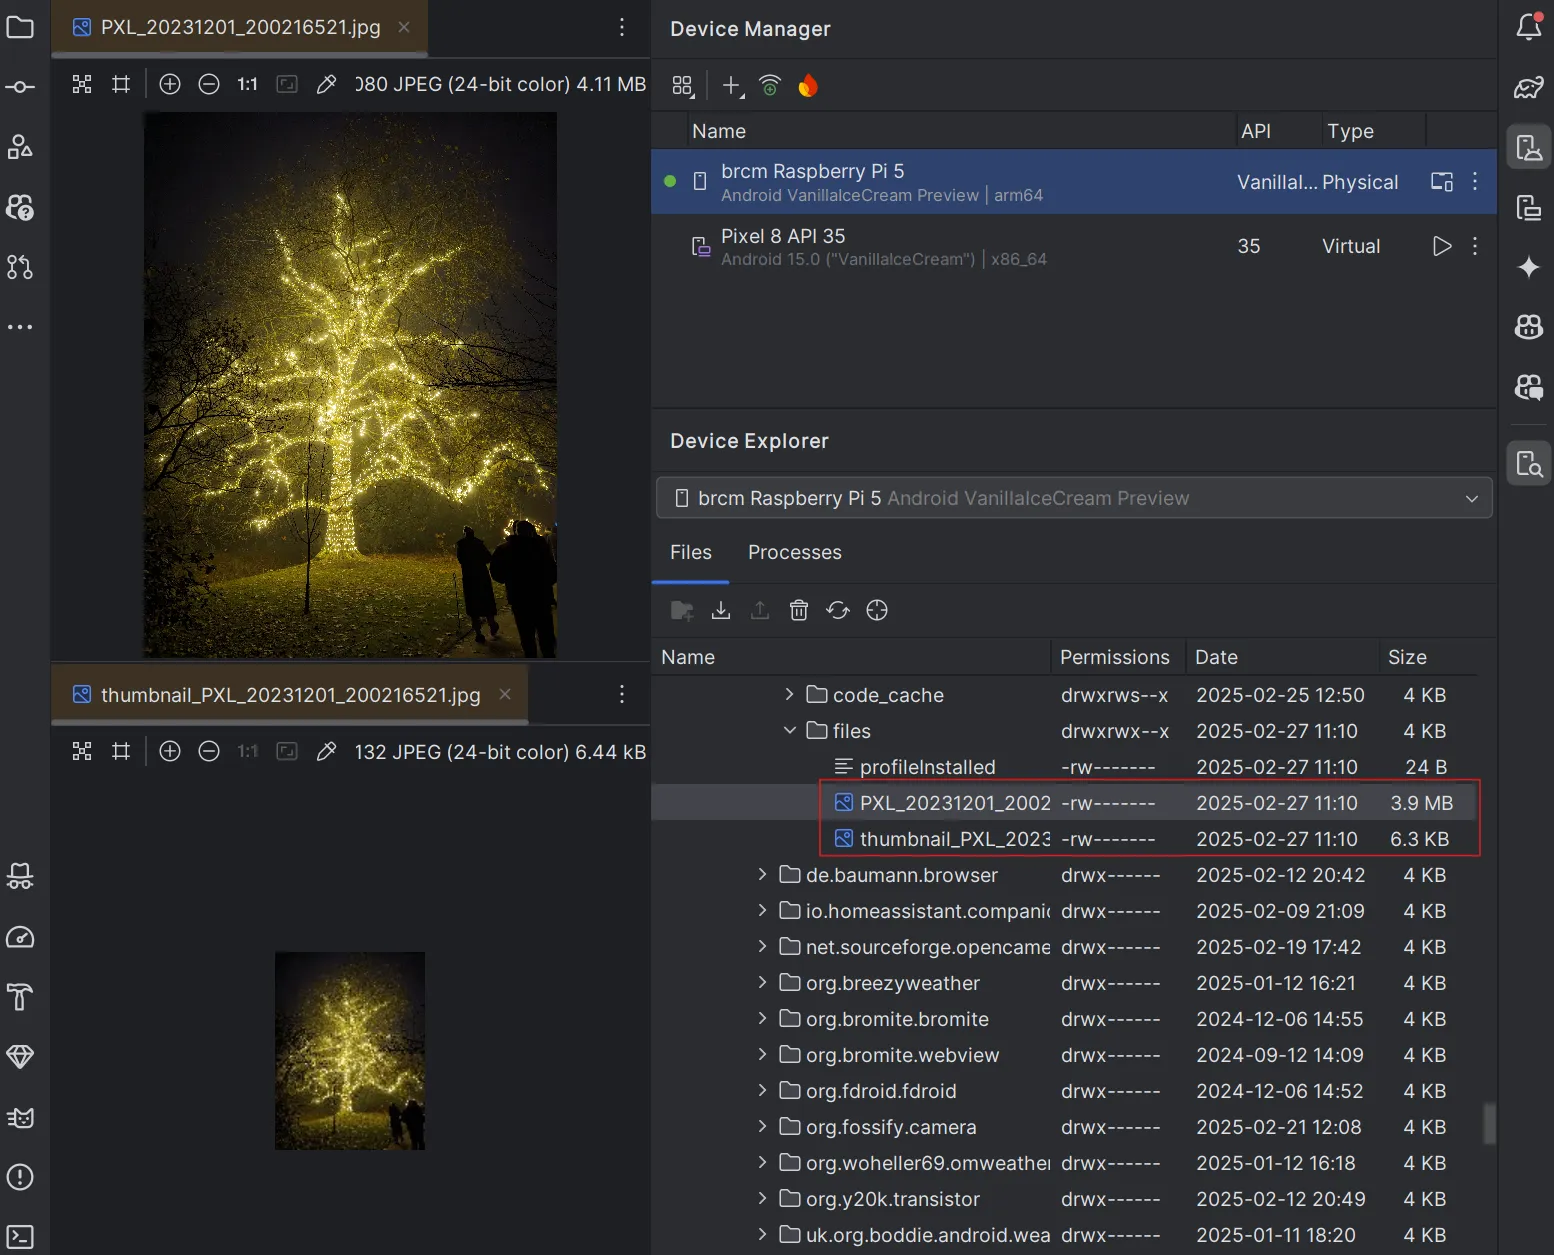1554x1255 pixels.
Task: Delete the selected file with trash icon
Action: (x=799, y=610)
